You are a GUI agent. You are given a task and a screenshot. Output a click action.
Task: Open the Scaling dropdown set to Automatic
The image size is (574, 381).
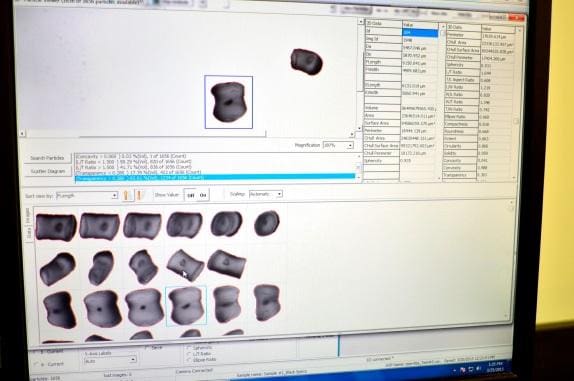tap(266, 194)
